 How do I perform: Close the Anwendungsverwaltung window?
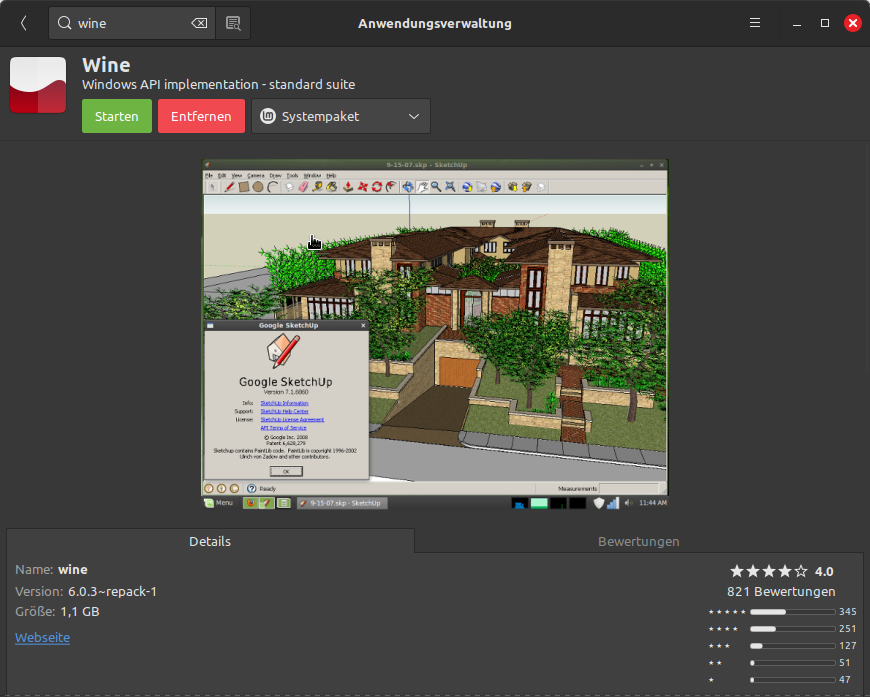(853, 23)
